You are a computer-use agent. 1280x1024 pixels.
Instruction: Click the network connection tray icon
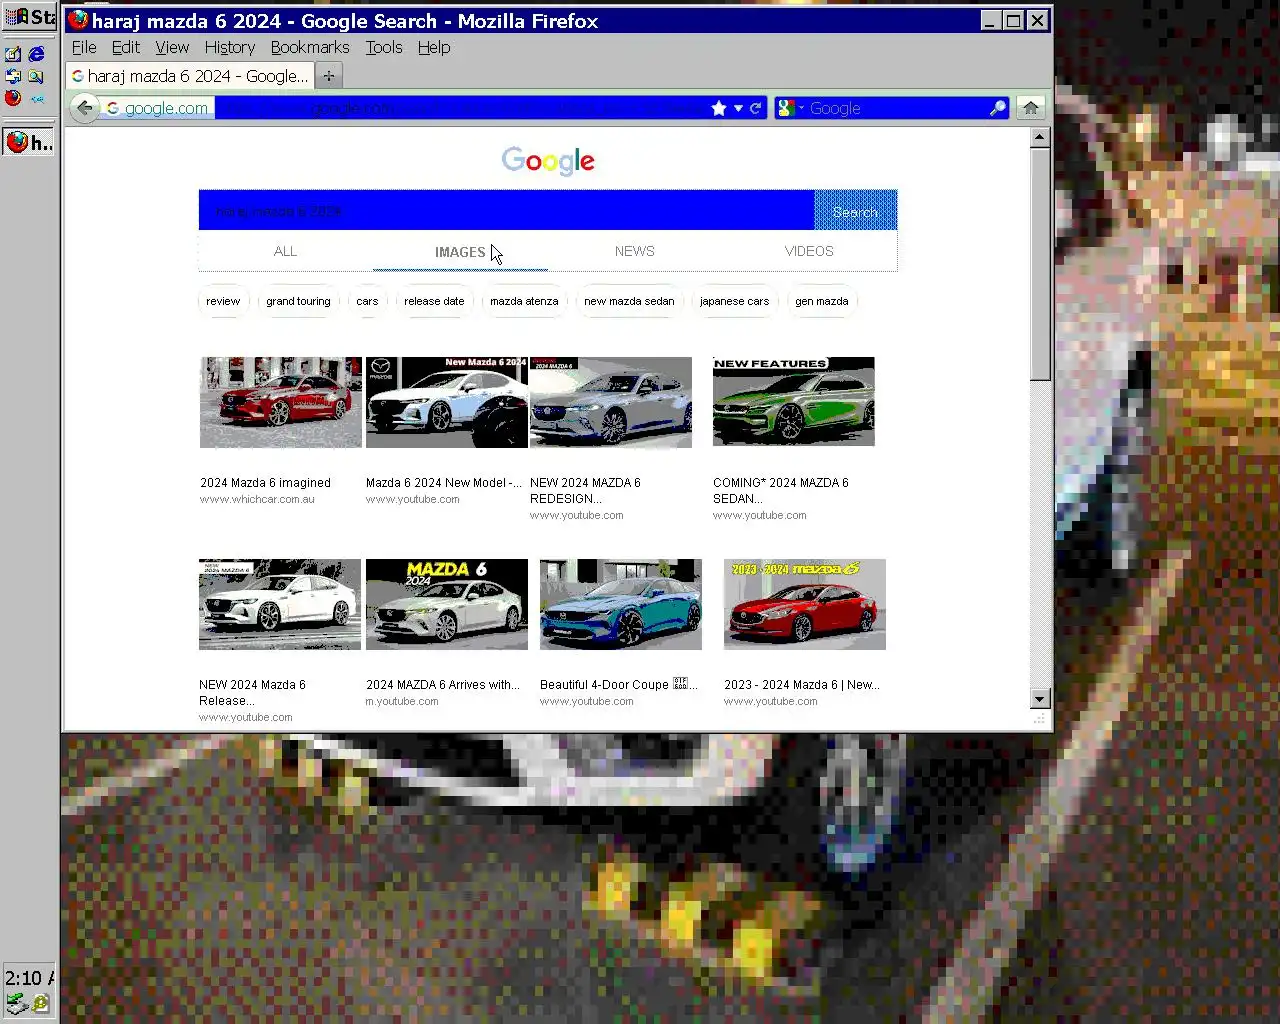click(x=15, y=1003)
